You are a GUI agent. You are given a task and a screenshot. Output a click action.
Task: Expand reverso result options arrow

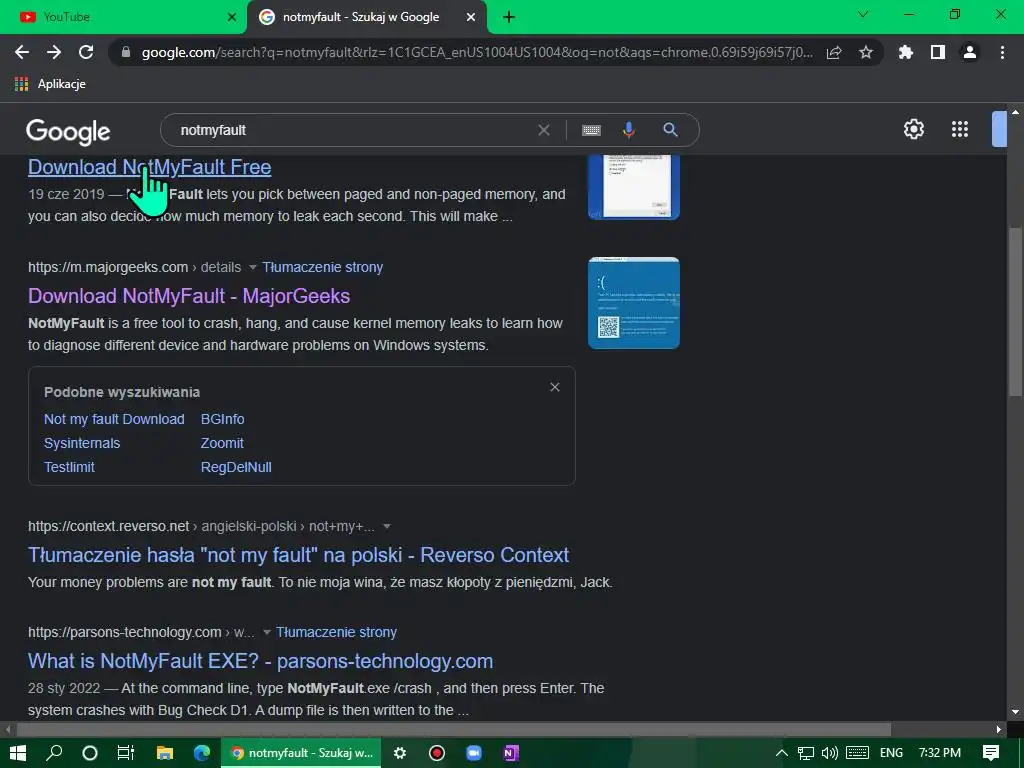[387, 526]
